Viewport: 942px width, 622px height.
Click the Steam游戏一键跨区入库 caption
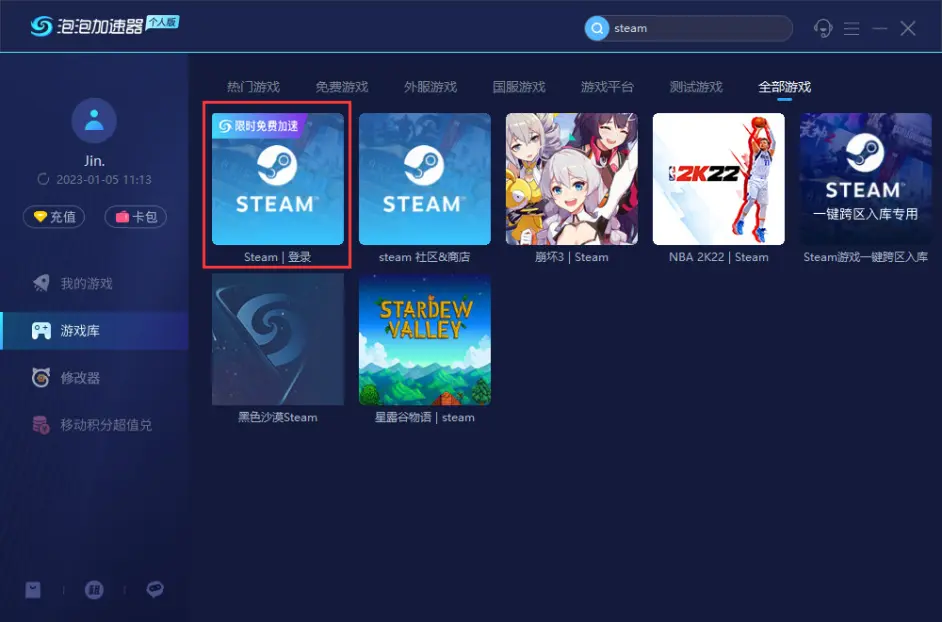coord(866,257)
